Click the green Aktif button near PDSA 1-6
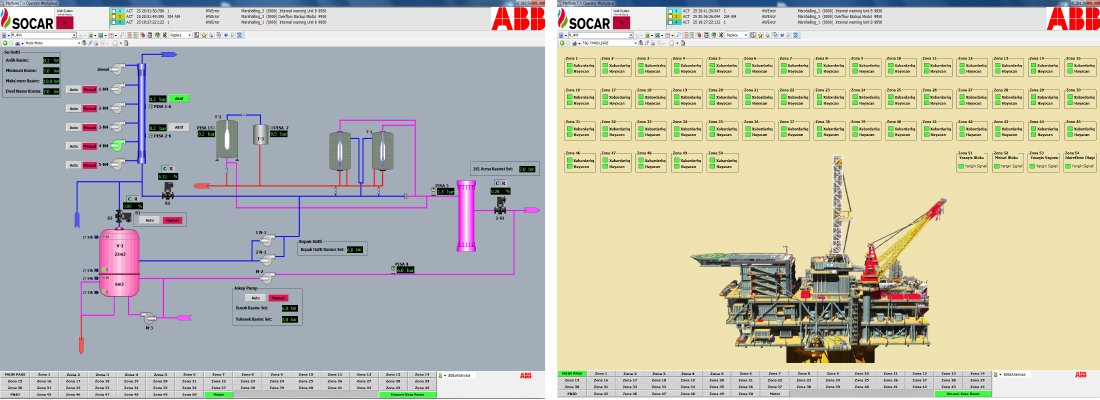The width and height of the screenshot is (1100, 400). (x=177, y=99)
